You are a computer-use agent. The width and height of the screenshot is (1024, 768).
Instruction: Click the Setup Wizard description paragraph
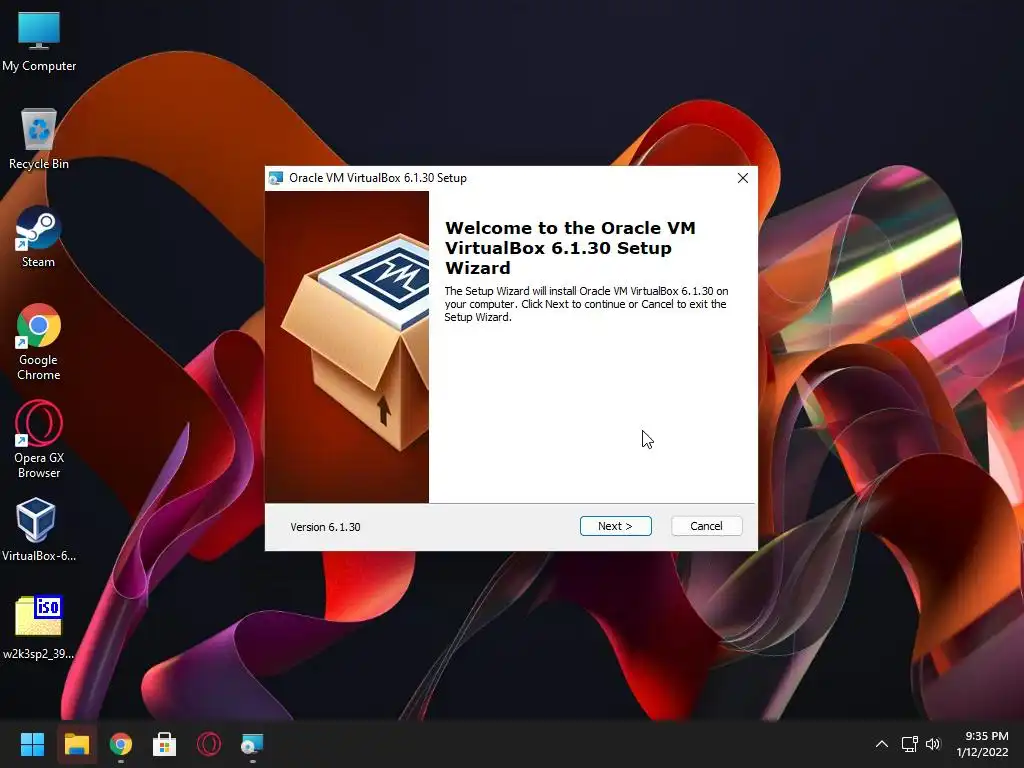pyautogui.click(x=586, y=304)
